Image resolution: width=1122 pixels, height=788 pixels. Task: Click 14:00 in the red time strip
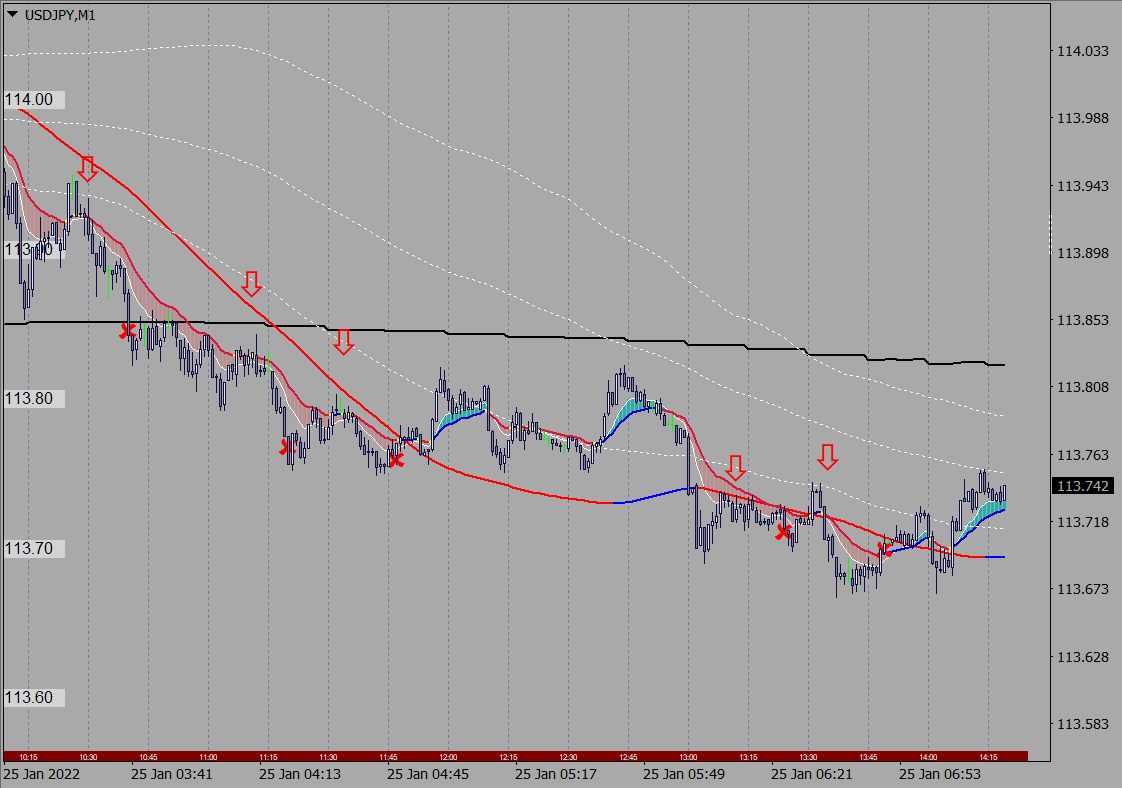[928, 757]
